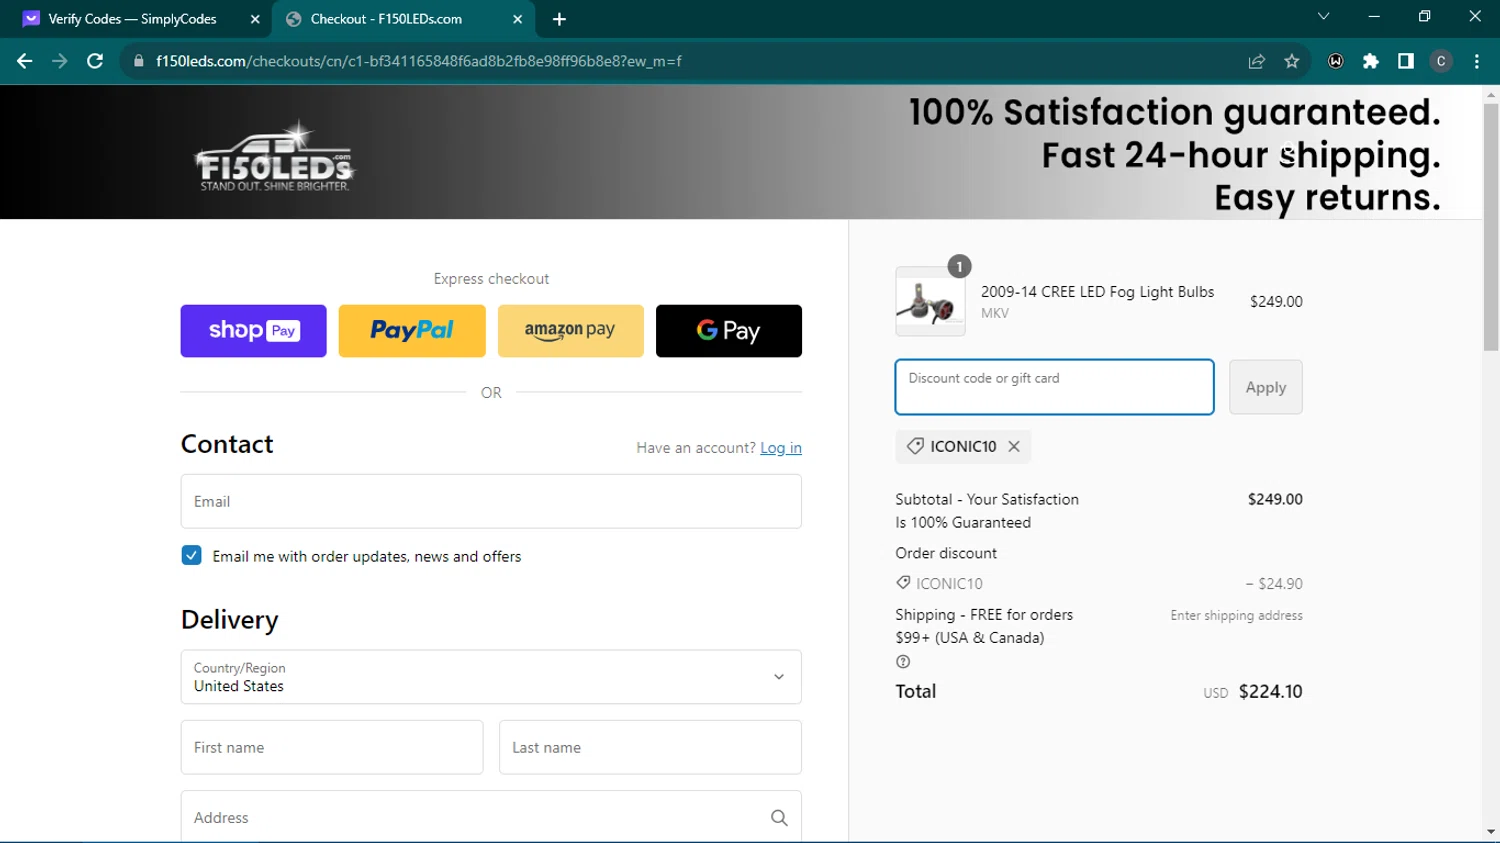Choose Amazon Pay checkout
The image size is (1500, 843).
(570, 331)
